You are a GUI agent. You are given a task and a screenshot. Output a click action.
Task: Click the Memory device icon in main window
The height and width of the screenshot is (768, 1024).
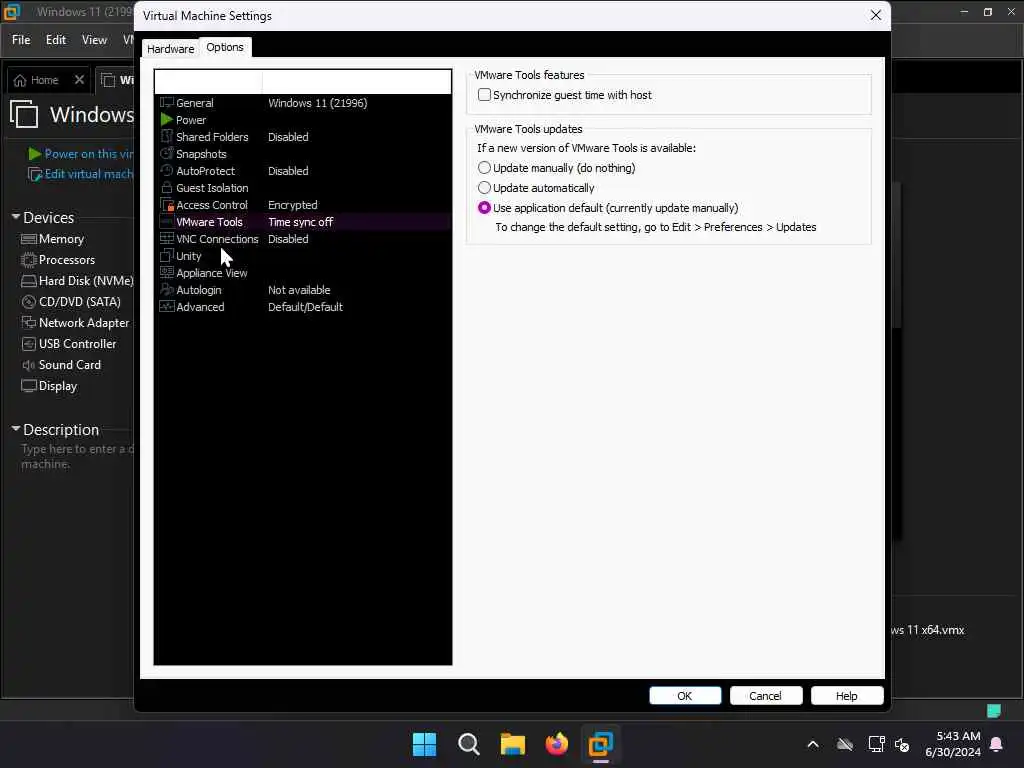pyautogui.click(x=29, y=239)
